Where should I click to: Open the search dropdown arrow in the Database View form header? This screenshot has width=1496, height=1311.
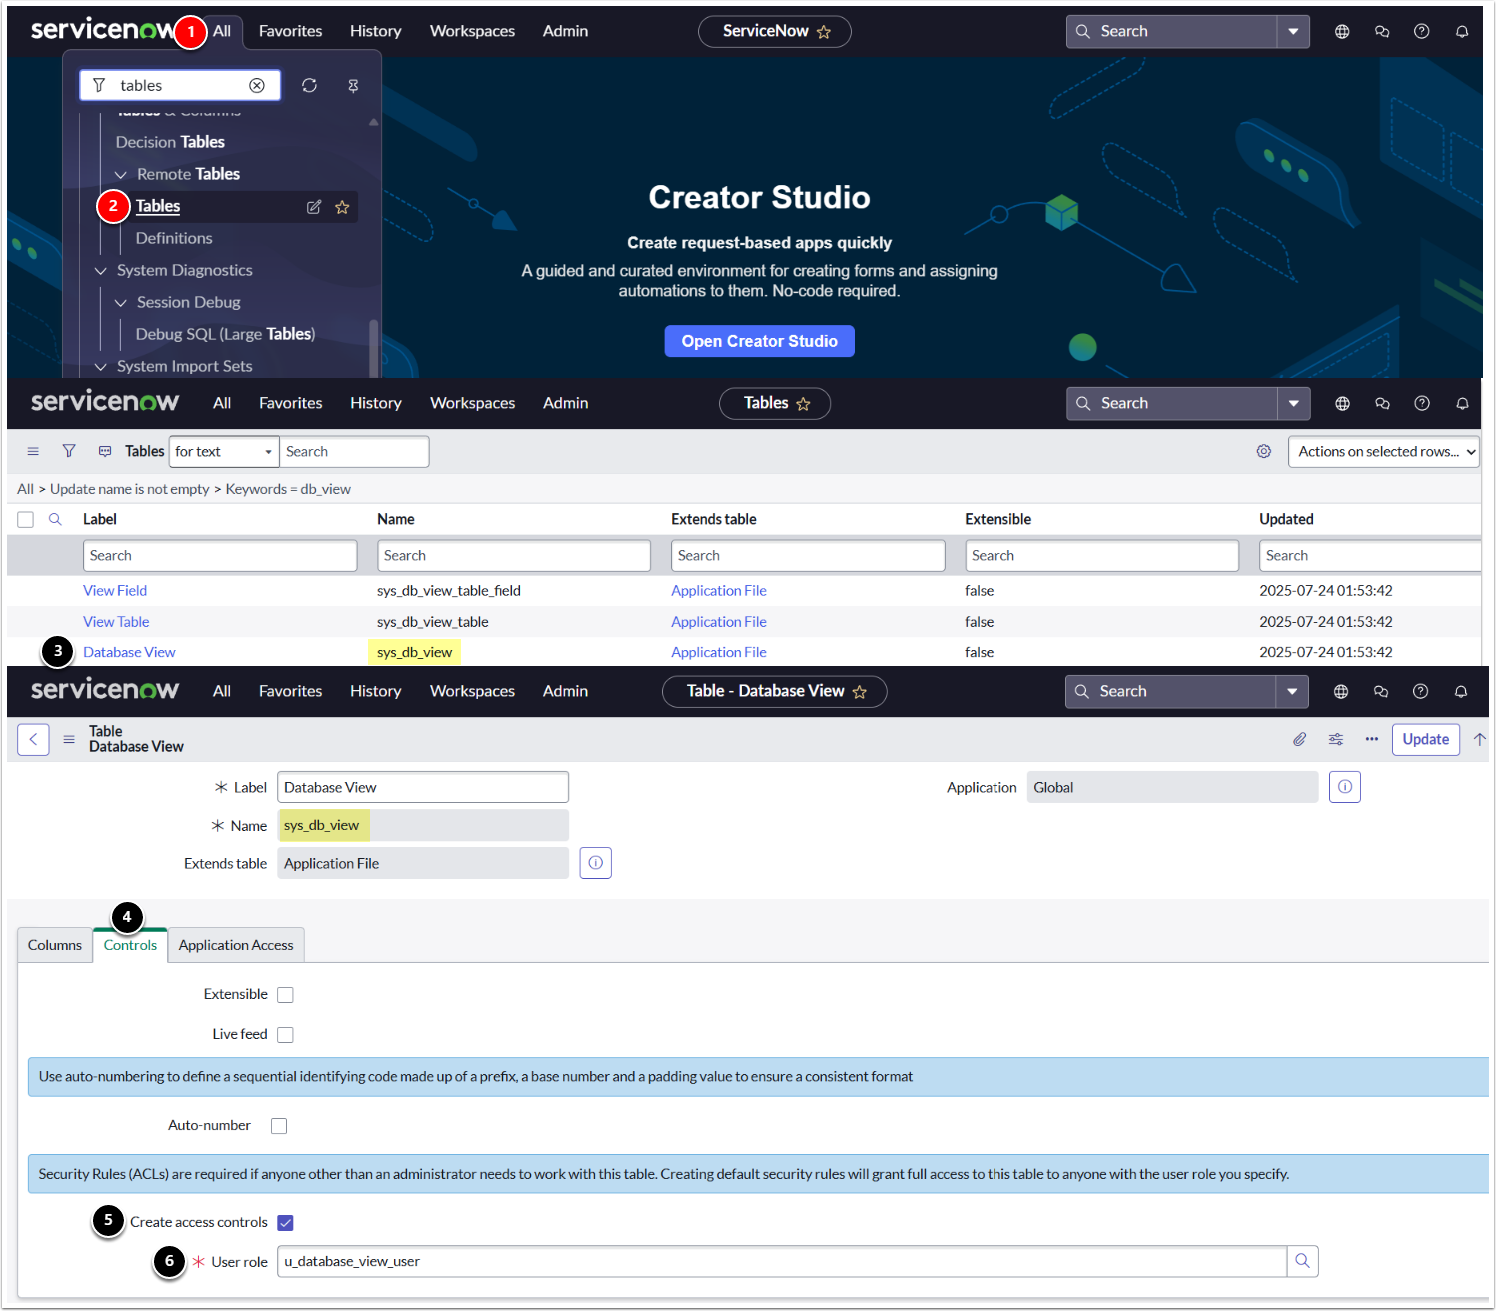1292,692
